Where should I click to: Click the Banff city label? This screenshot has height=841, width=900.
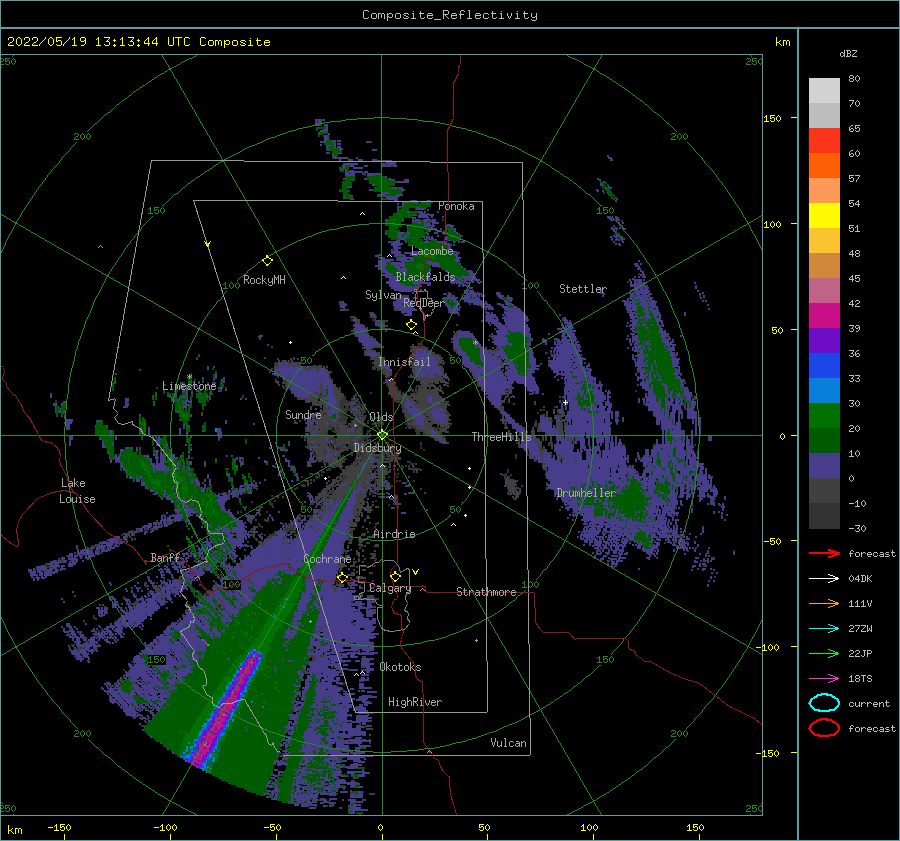pyautogui.click(x=165, y=557)
